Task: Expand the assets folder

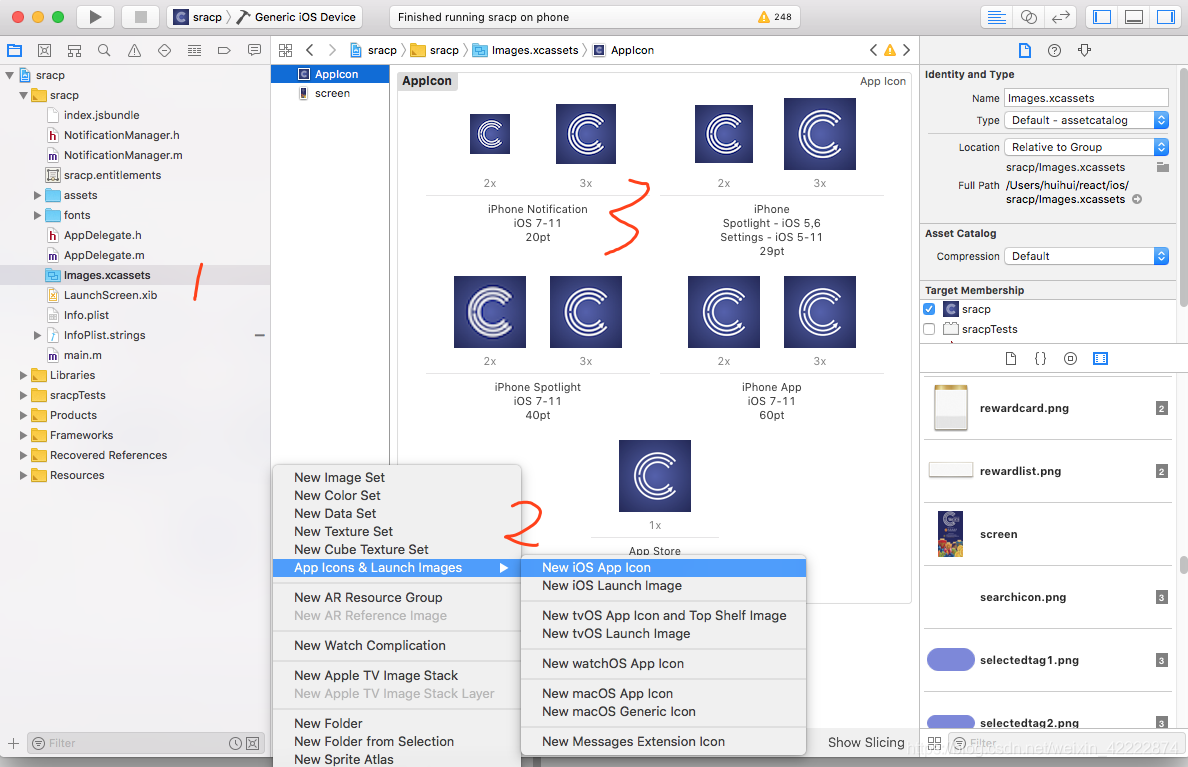Action: 37,196
